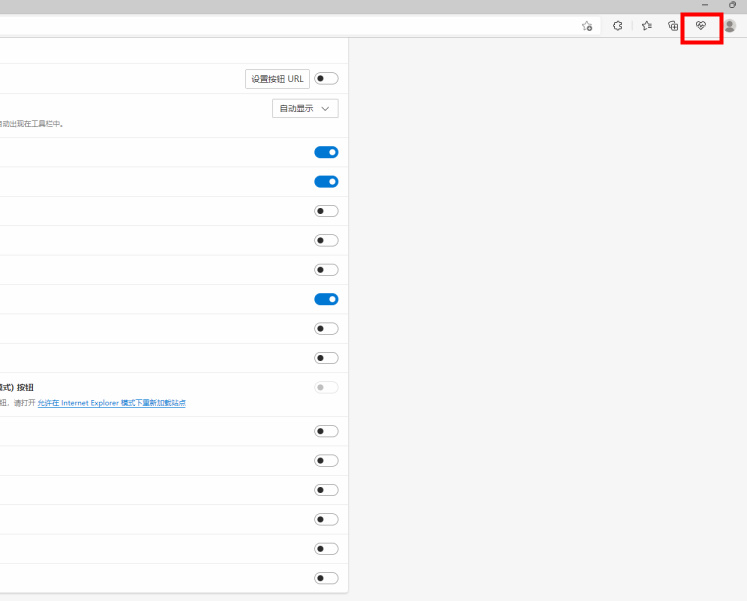Viewport: 747px width, 601px height.
Task: Click the heart-pulse Browser essentials icon
Action: click(x=701, y=26)
